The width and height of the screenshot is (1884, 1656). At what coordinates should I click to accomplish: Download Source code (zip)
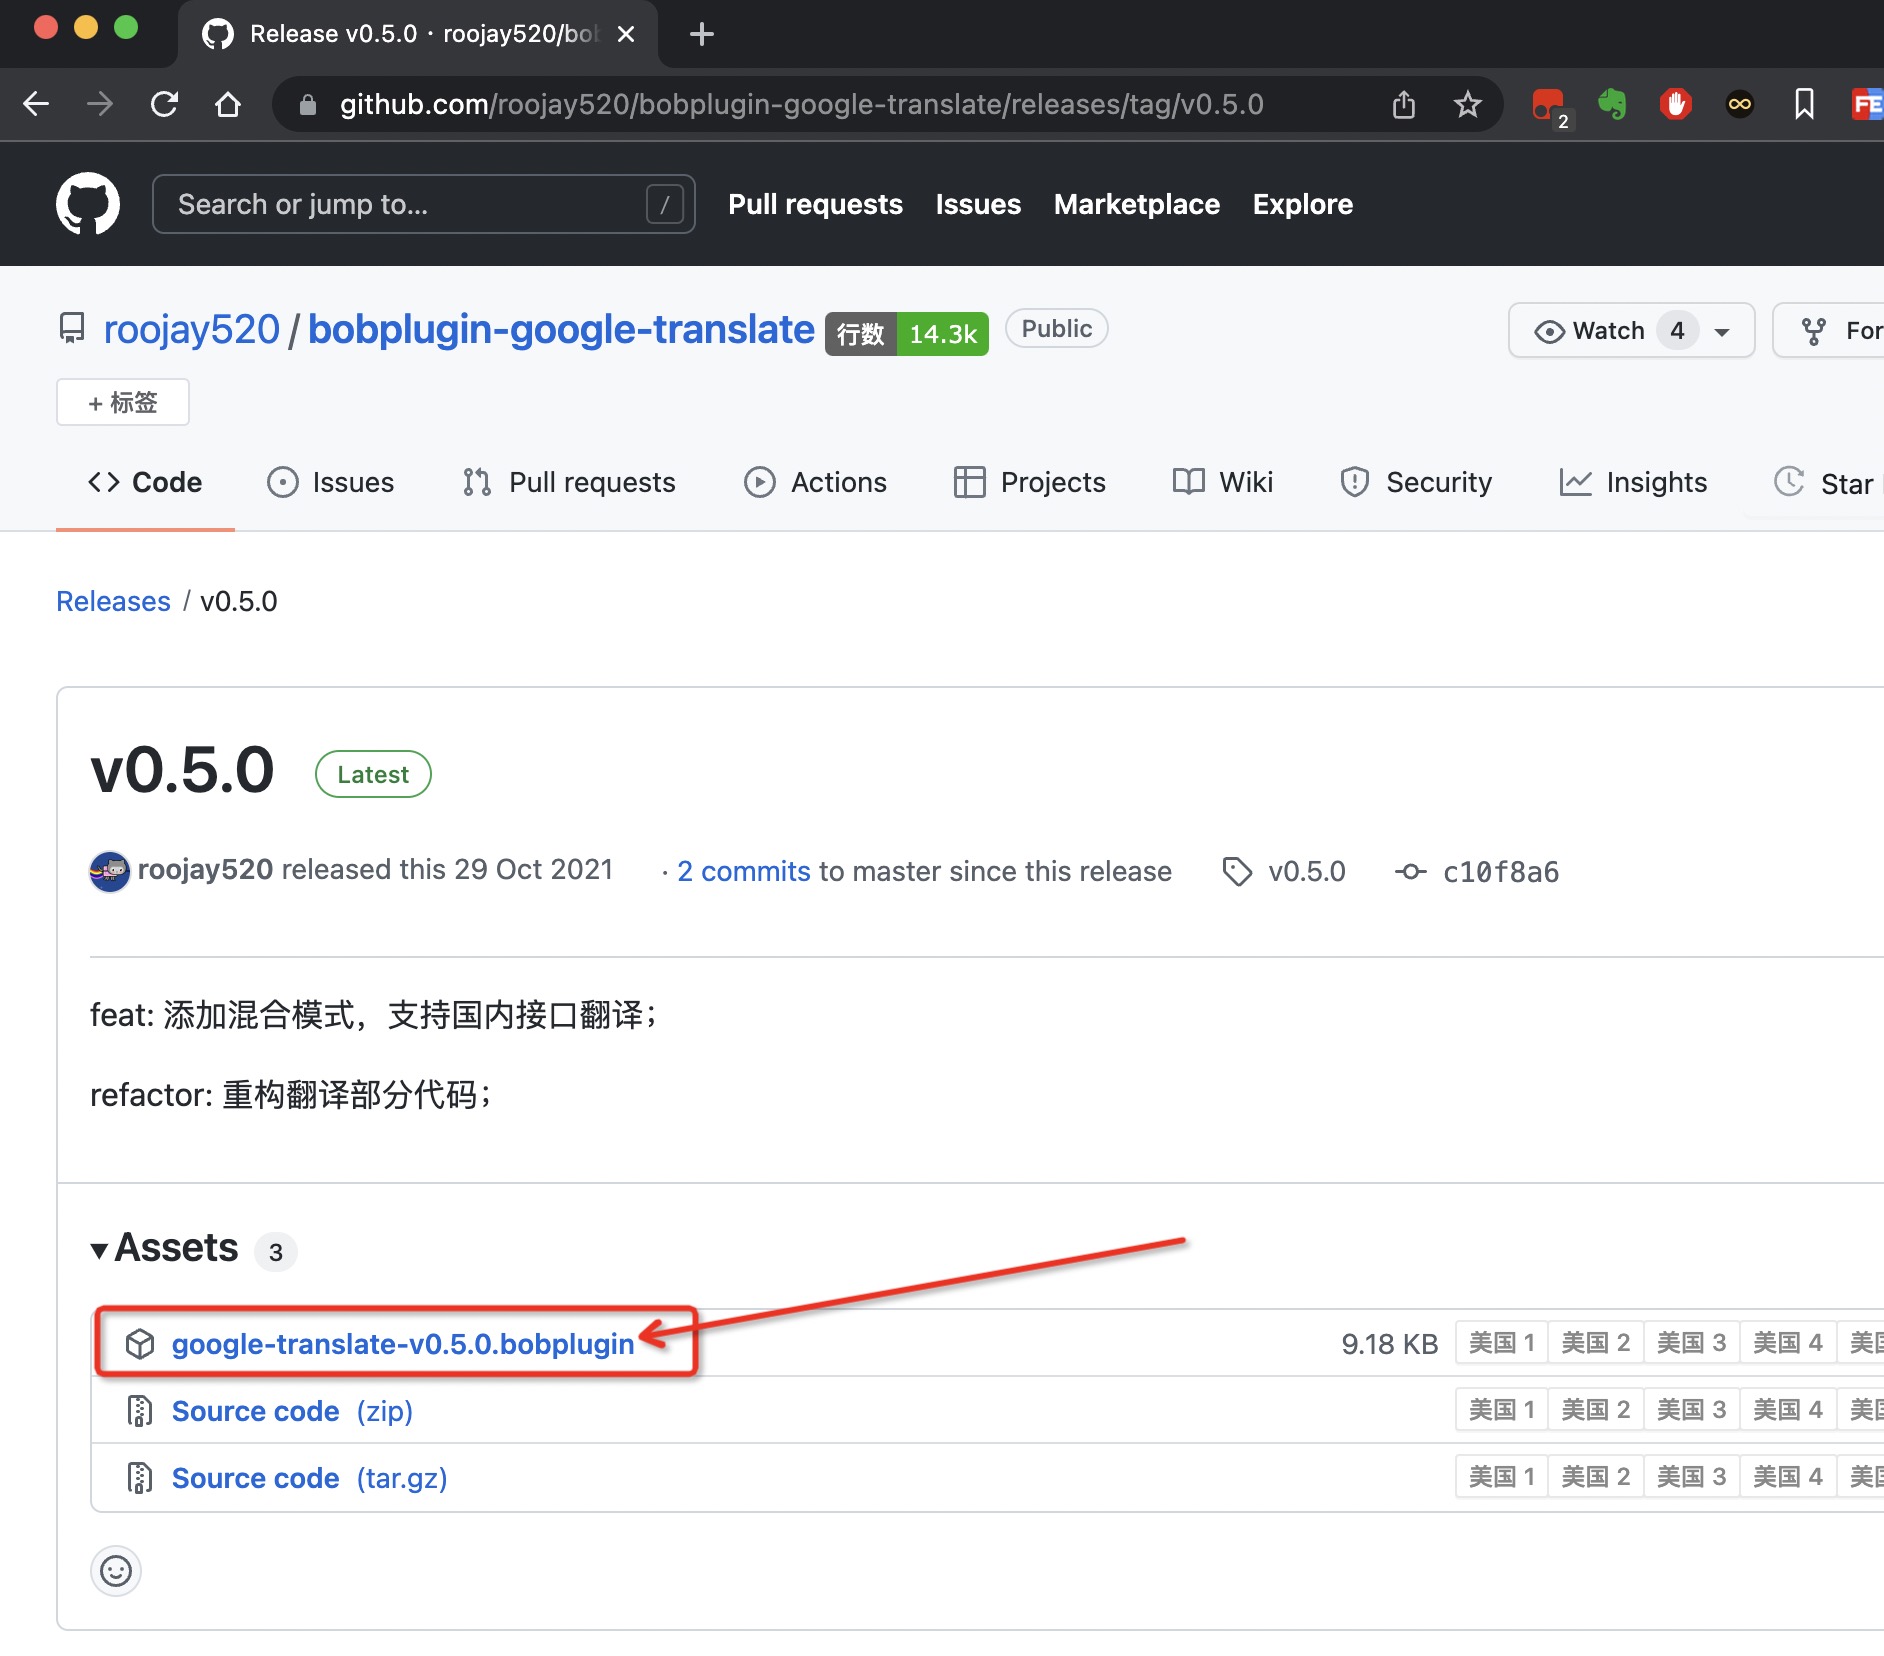(x=292, y=1411)
